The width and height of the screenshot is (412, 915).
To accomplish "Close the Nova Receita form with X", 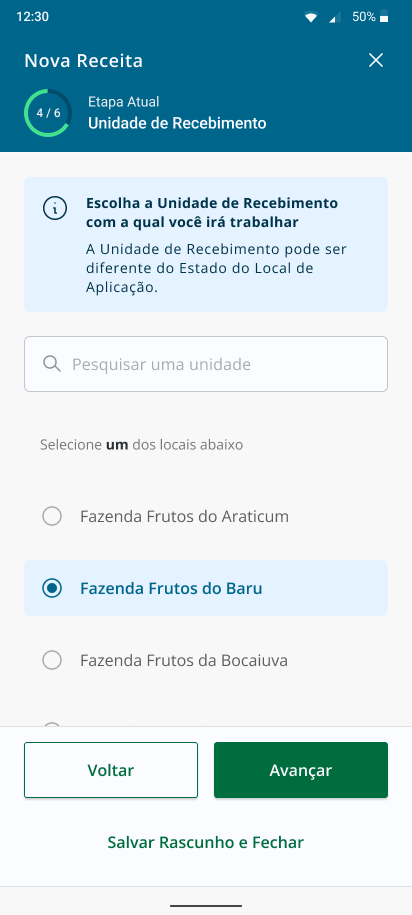I will point(376,60).
